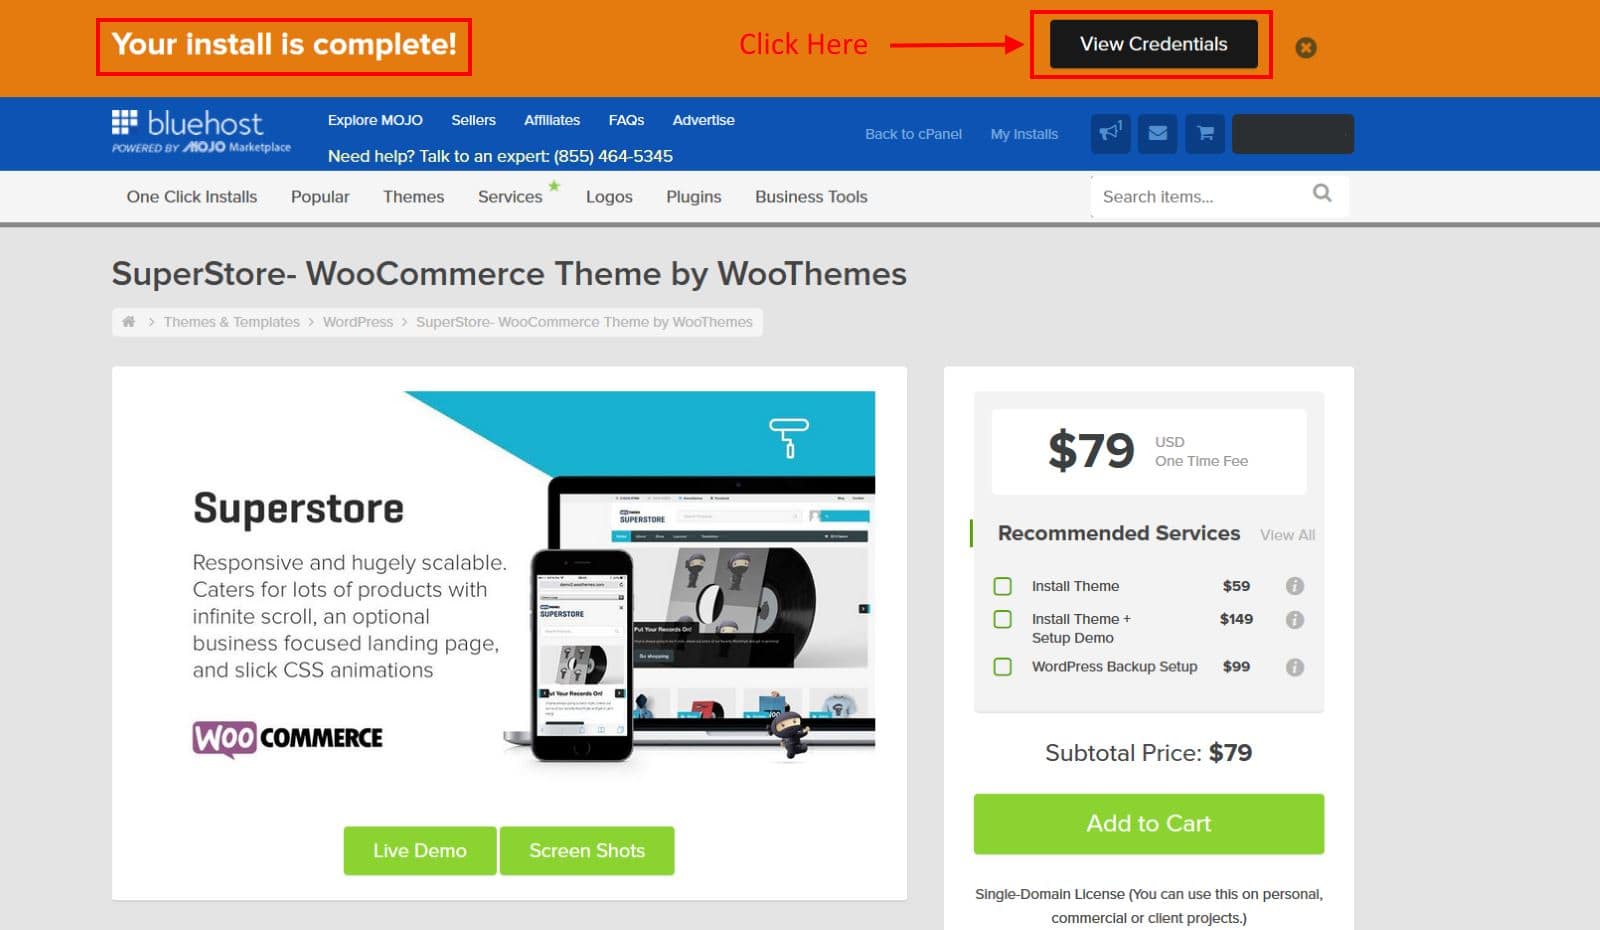Screen dimensions: 1600x930
Task: Click the home breadcrumb icon
Action: [x=128, y=321]
